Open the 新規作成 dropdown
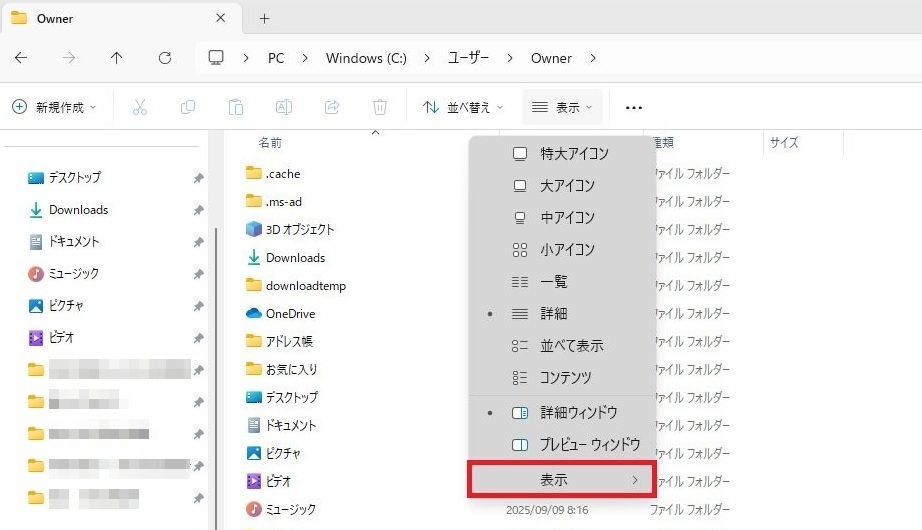The height and width of the screenshot is (530, 922). 54,107
